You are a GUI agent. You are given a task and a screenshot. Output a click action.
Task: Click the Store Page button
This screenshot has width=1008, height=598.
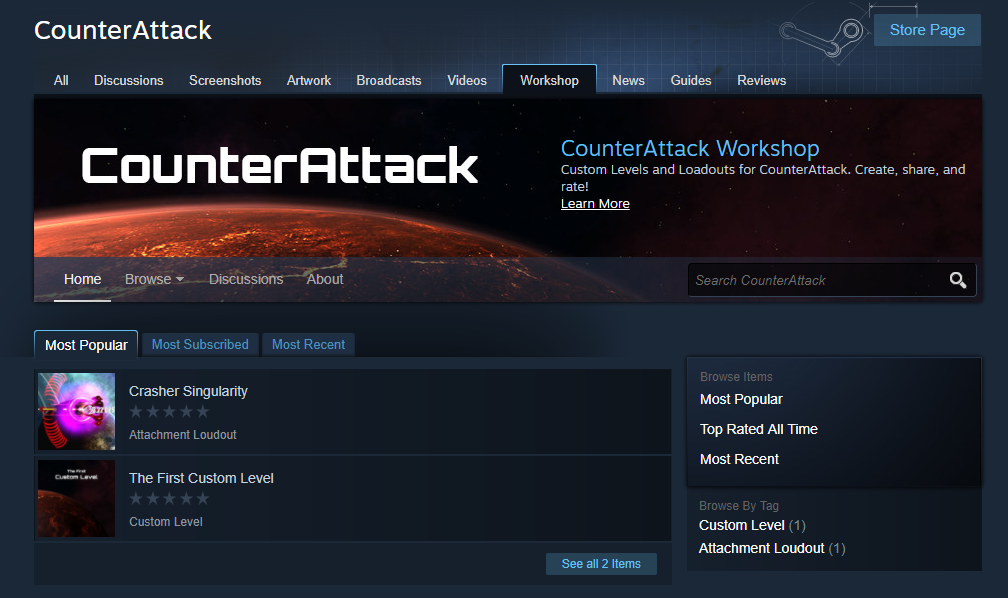pos(927,30)
